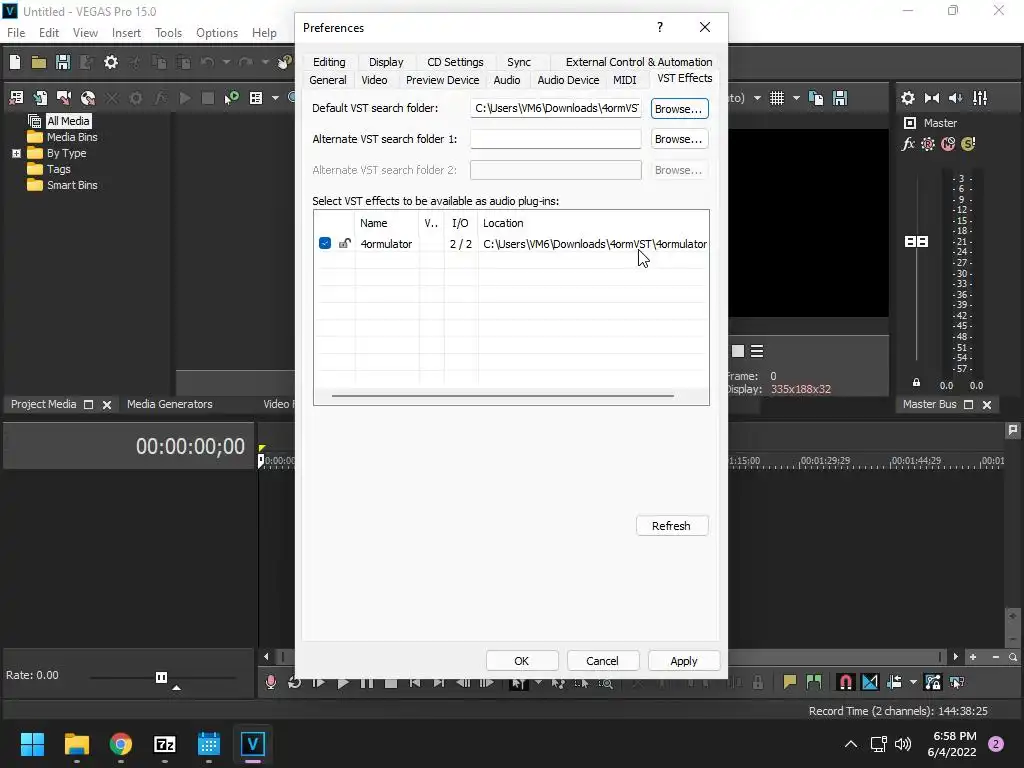Toggle the Dim Output speaker icon
Screen dimensions: 1024x768
point(955,98)
